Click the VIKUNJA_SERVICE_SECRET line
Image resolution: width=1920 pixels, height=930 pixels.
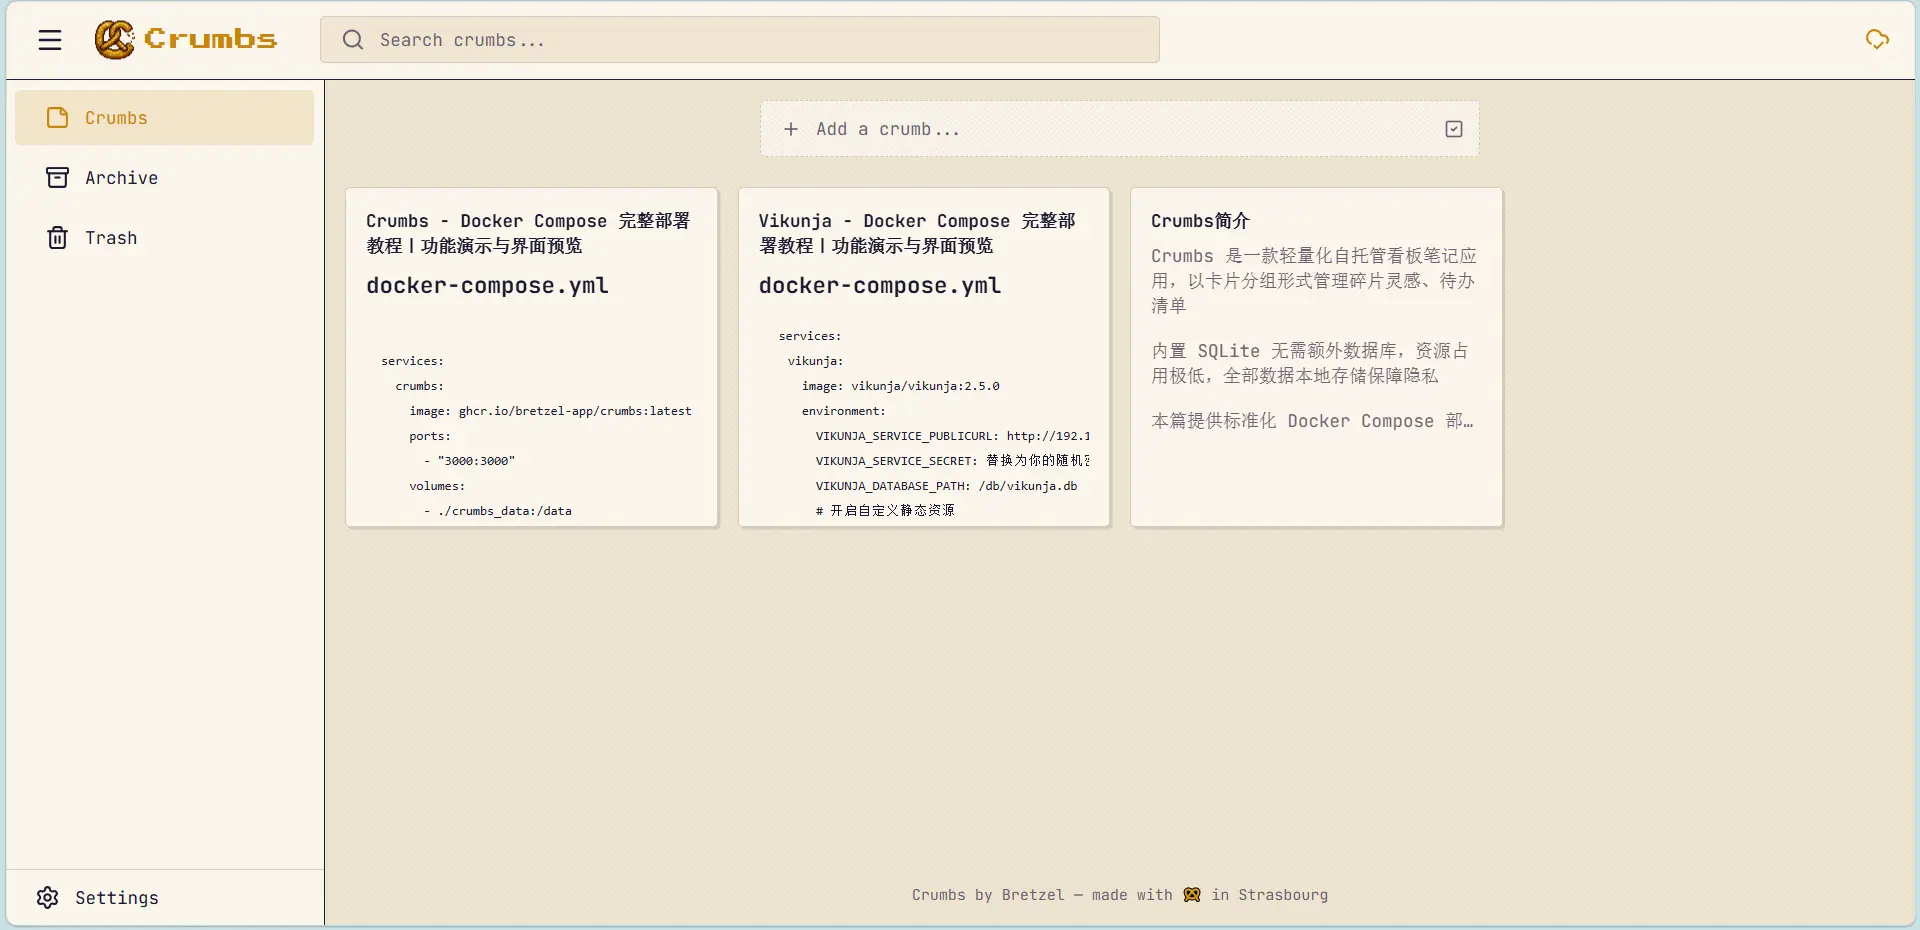[x=952, y=461]
